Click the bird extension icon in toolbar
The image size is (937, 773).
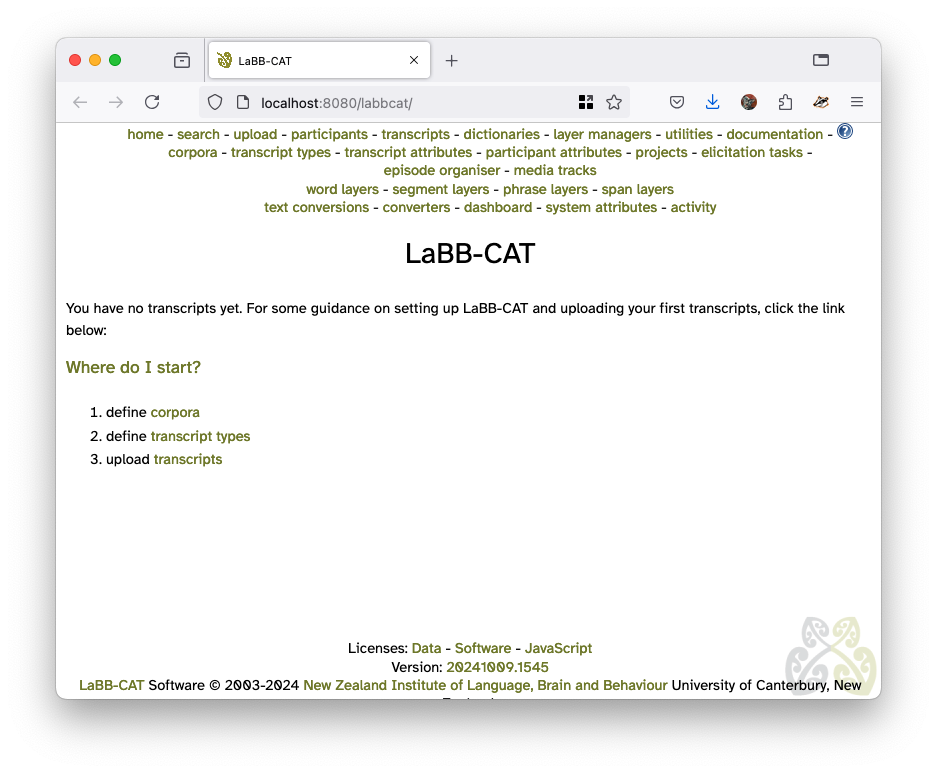pos(821,103)
